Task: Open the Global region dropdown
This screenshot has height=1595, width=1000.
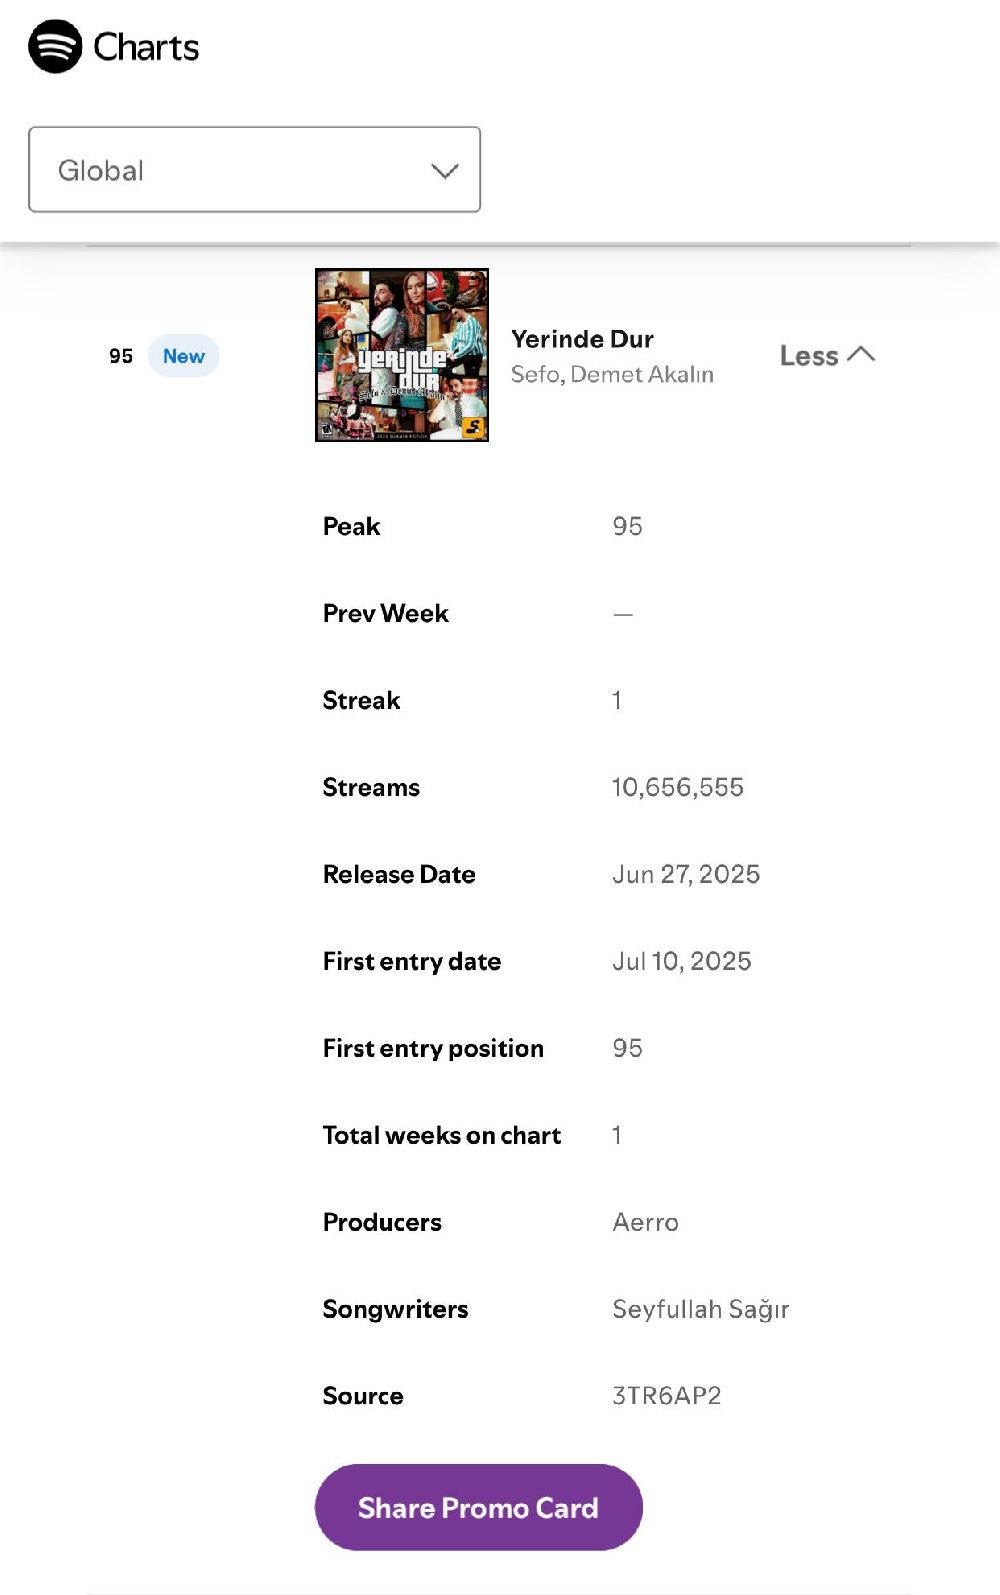Action: click(254, 170)
